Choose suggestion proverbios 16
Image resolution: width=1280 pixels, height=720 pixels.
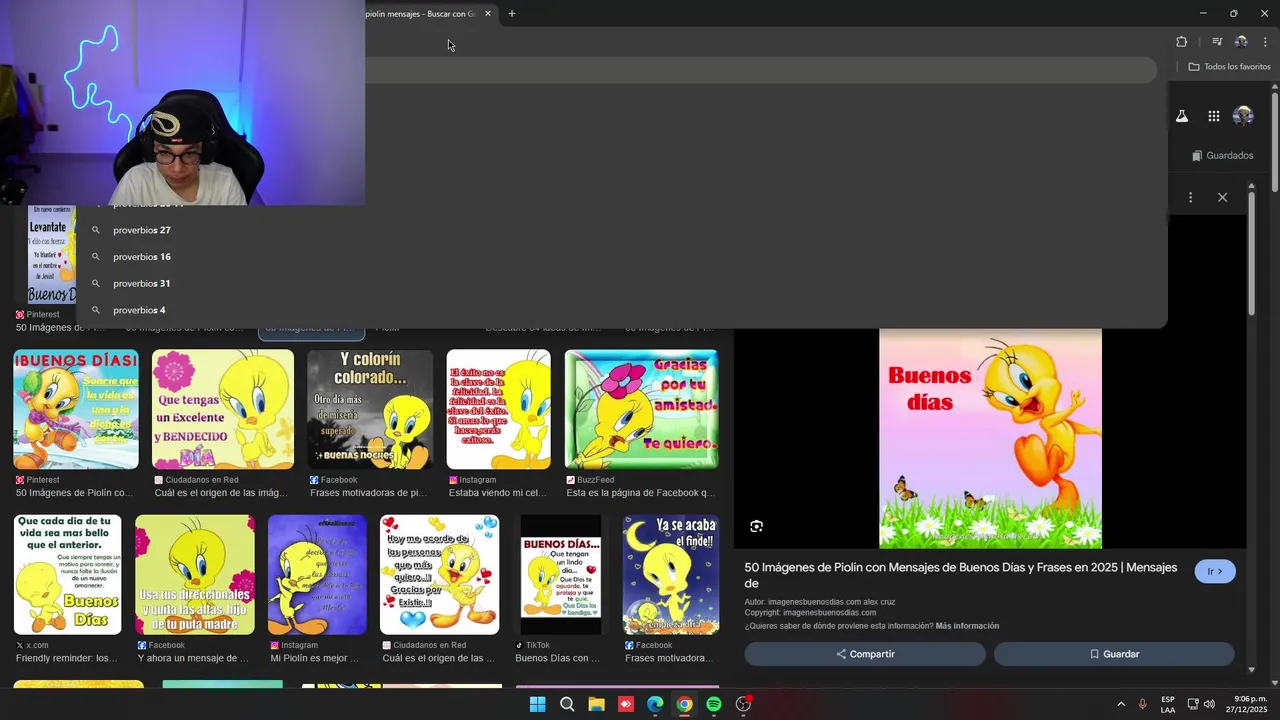coord(142,257)
